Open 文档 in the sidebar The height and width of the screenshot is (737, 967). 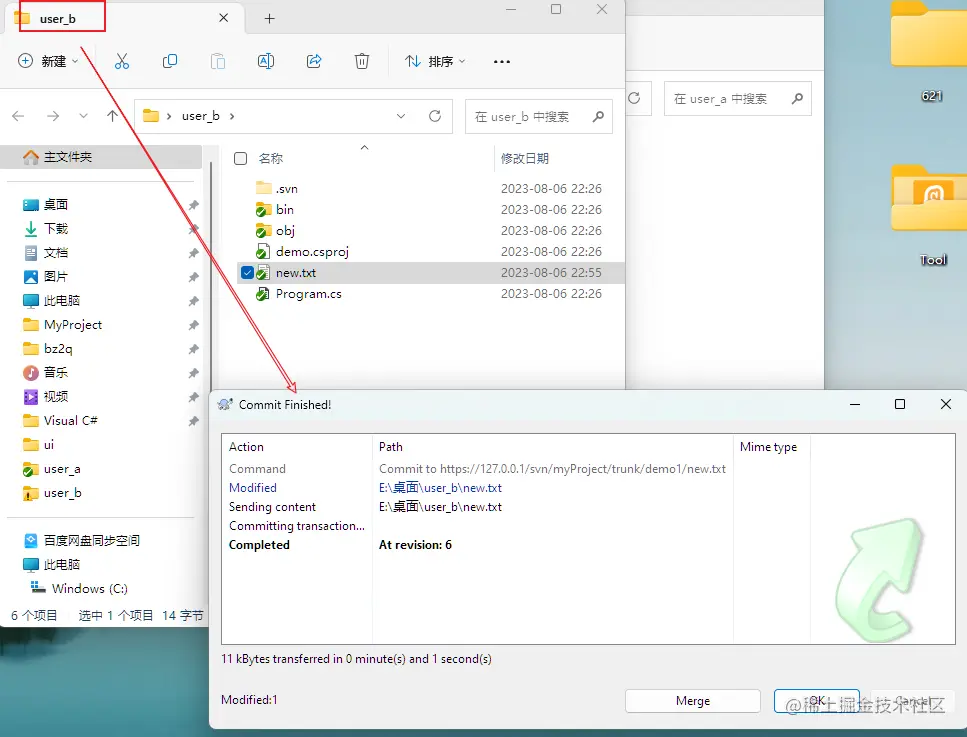pyautogui.click(x=56, y=252)
